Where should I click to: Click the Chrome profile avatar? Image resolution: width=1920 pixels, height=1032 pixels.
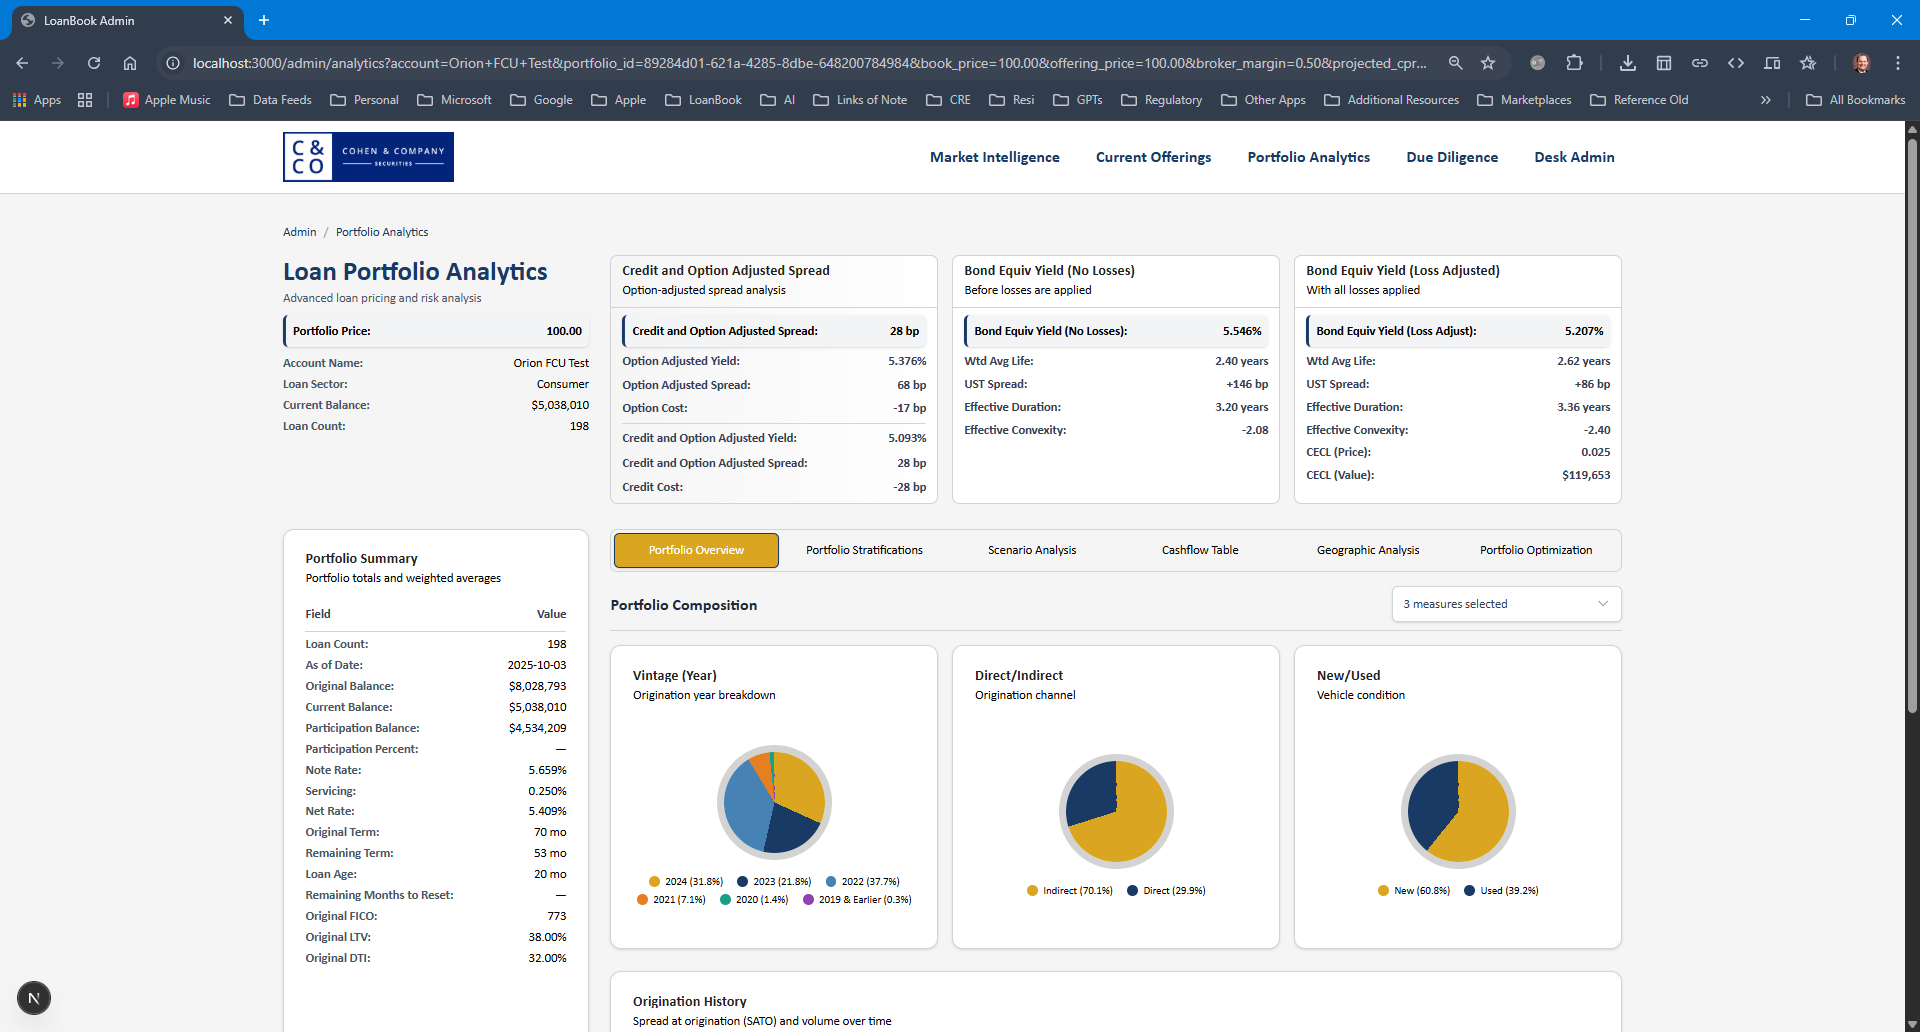click(1862, 62)
